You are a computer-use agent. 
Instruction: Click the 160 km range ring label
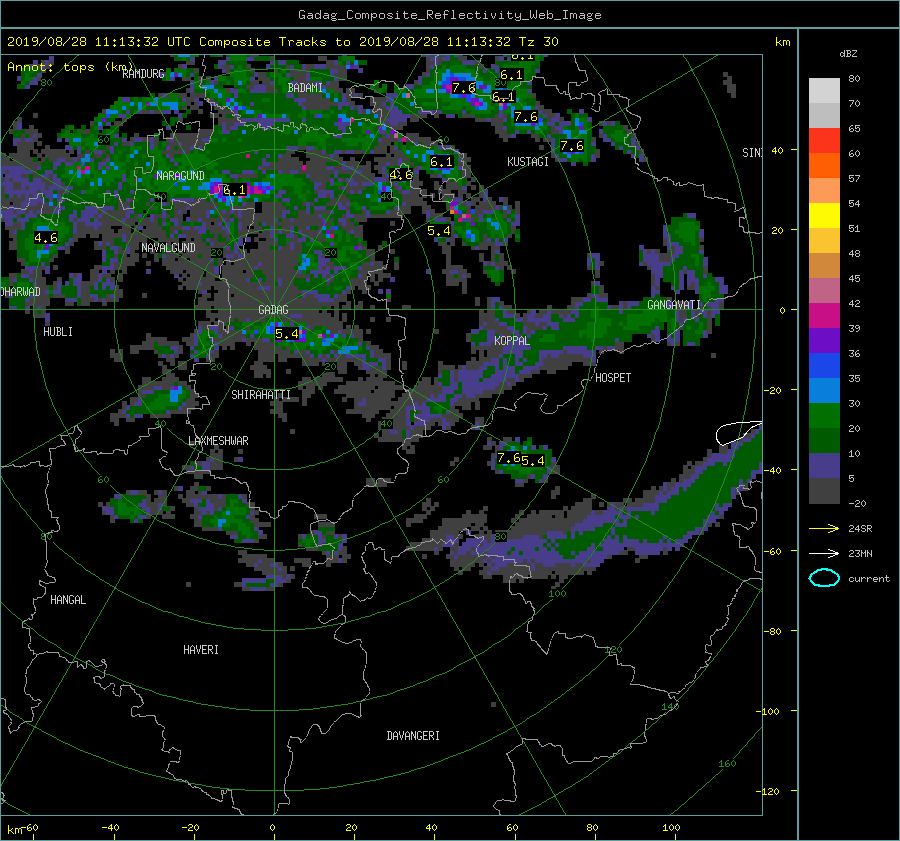727,764
